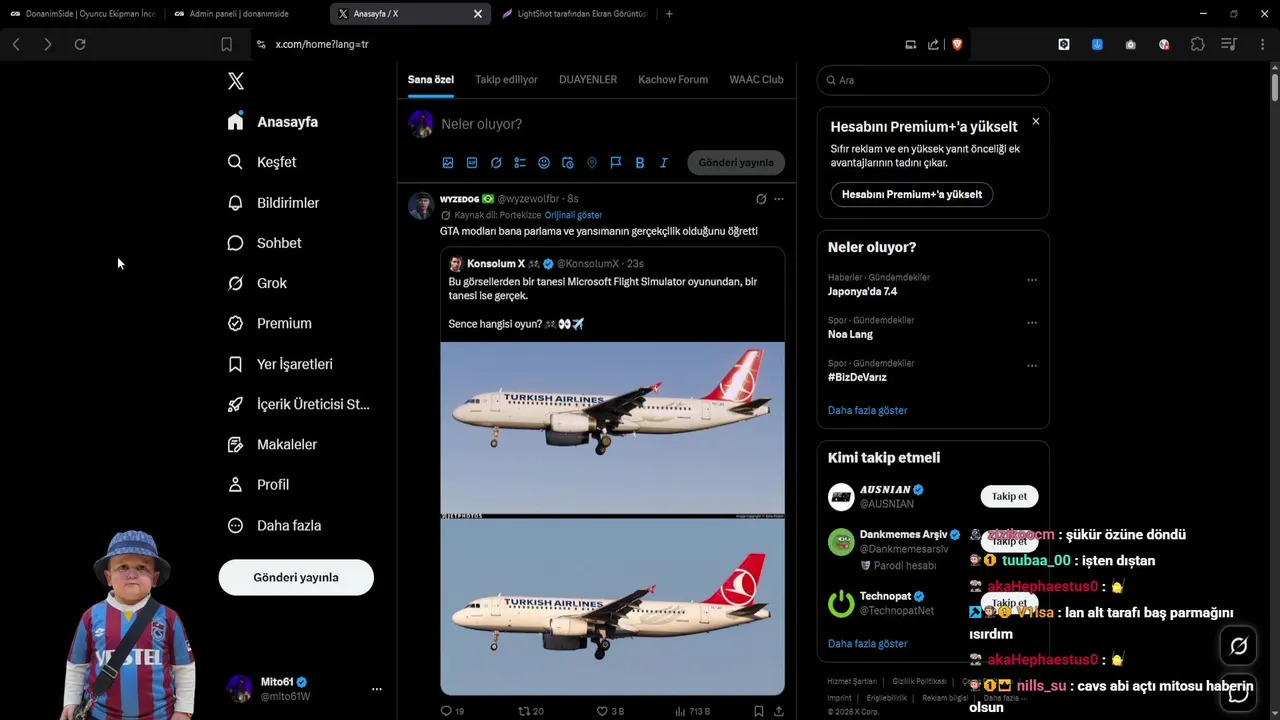Image resolution: width=1280 pixels, height=720 pixels.
Task: Click Grok explain icon on WYZEDOG post
Action: click(761, 199)
